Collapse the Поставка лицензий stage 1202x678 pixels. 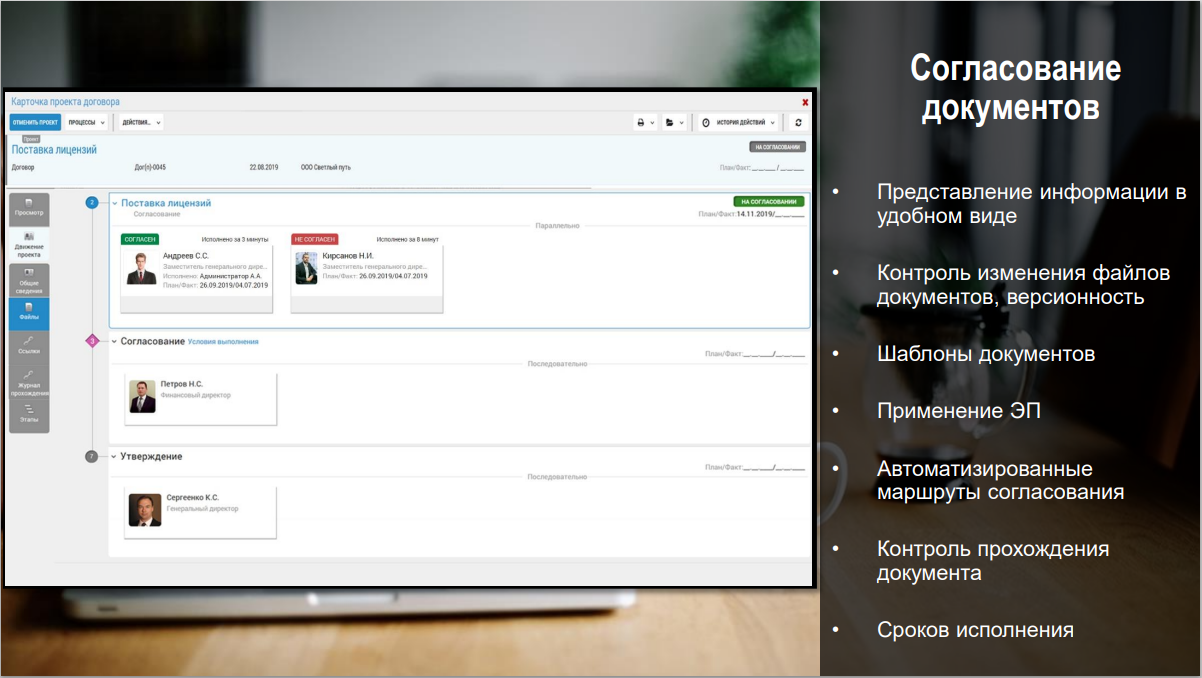(115, 203)
